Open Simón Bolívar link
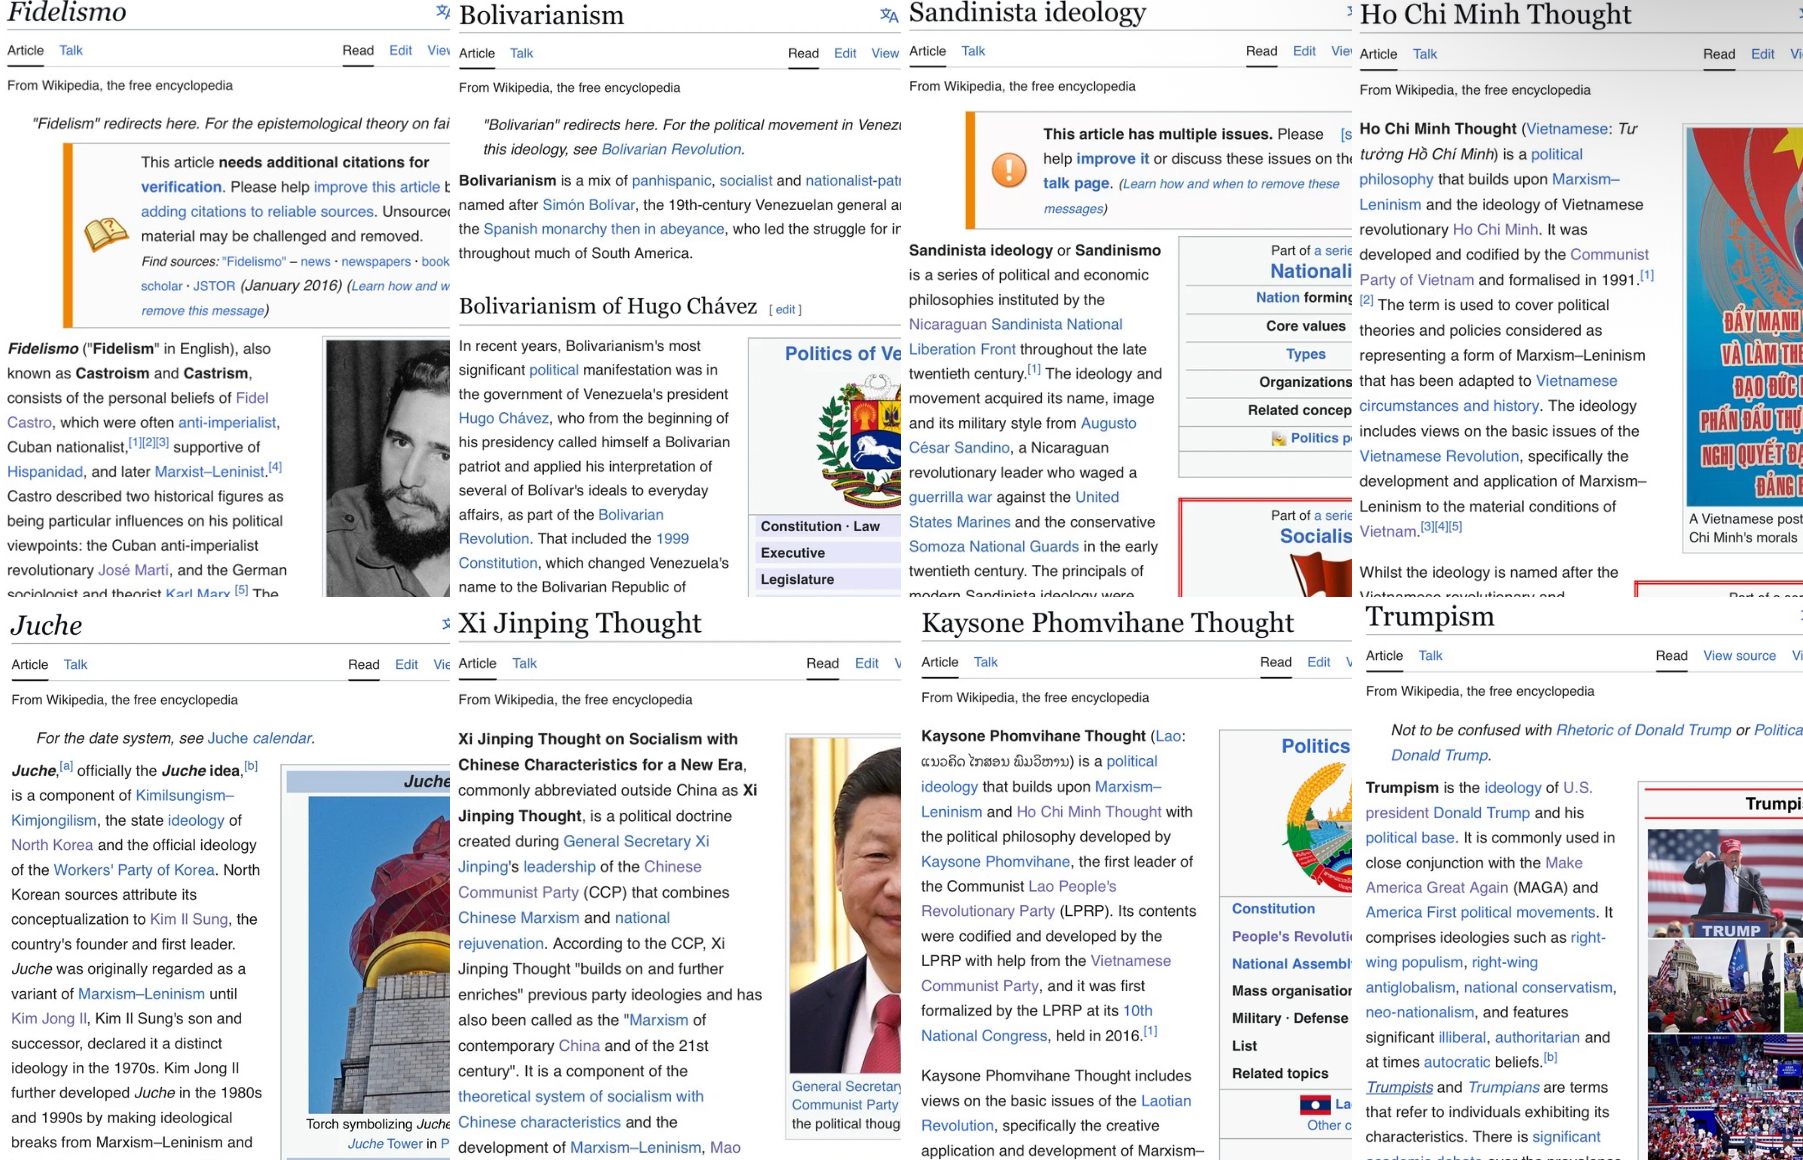1803x1160 pixels. click(588, 205)
